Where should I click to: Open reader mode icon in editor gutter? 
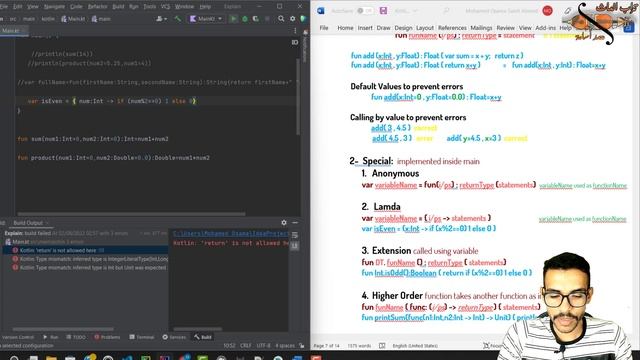click(295, 42)
